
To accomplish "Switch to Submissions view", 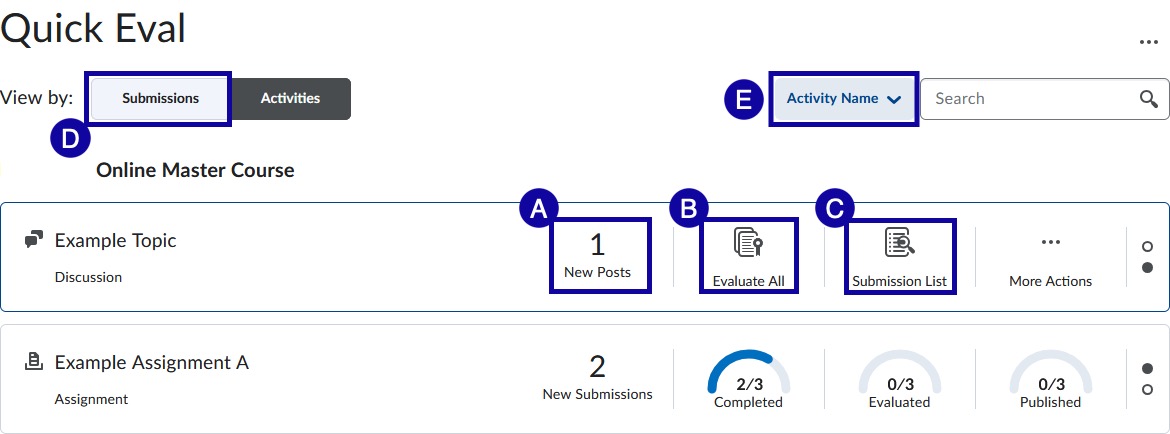I will click(x=160, y=99).
